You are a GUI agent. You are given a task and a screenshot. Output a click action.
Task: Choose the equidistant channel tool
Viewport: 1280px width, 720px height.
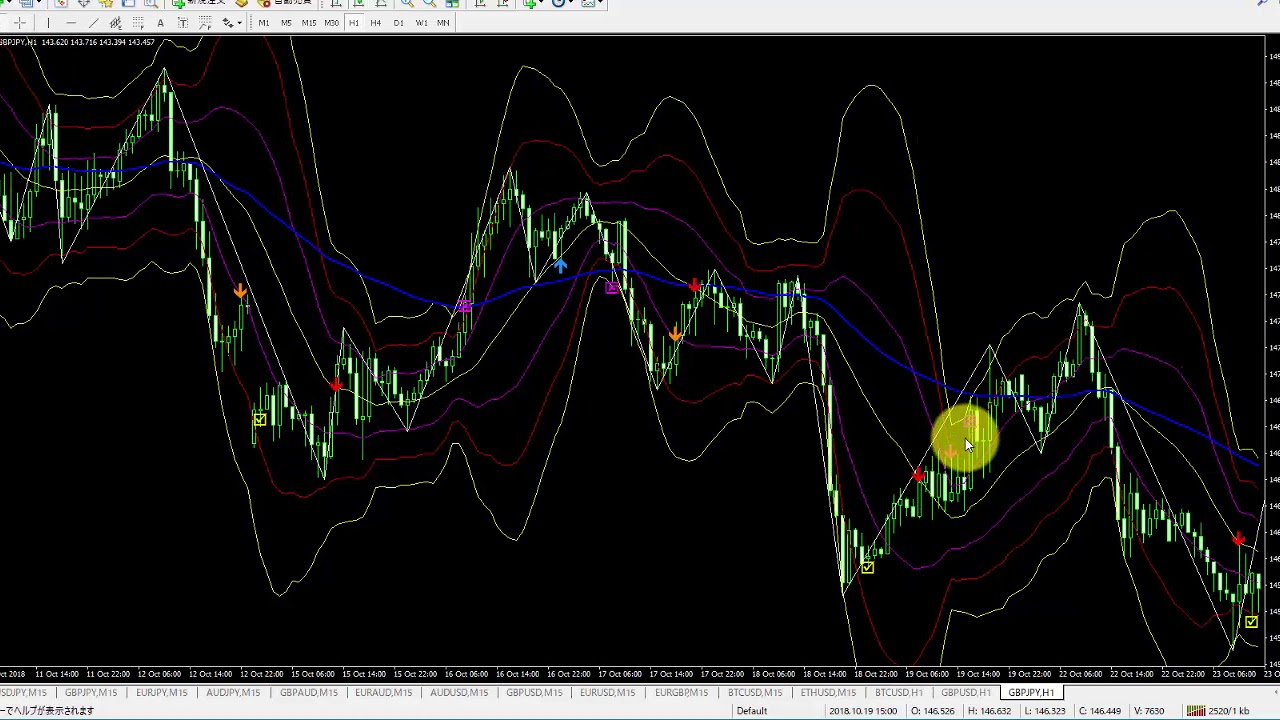[x=116, y=23]
